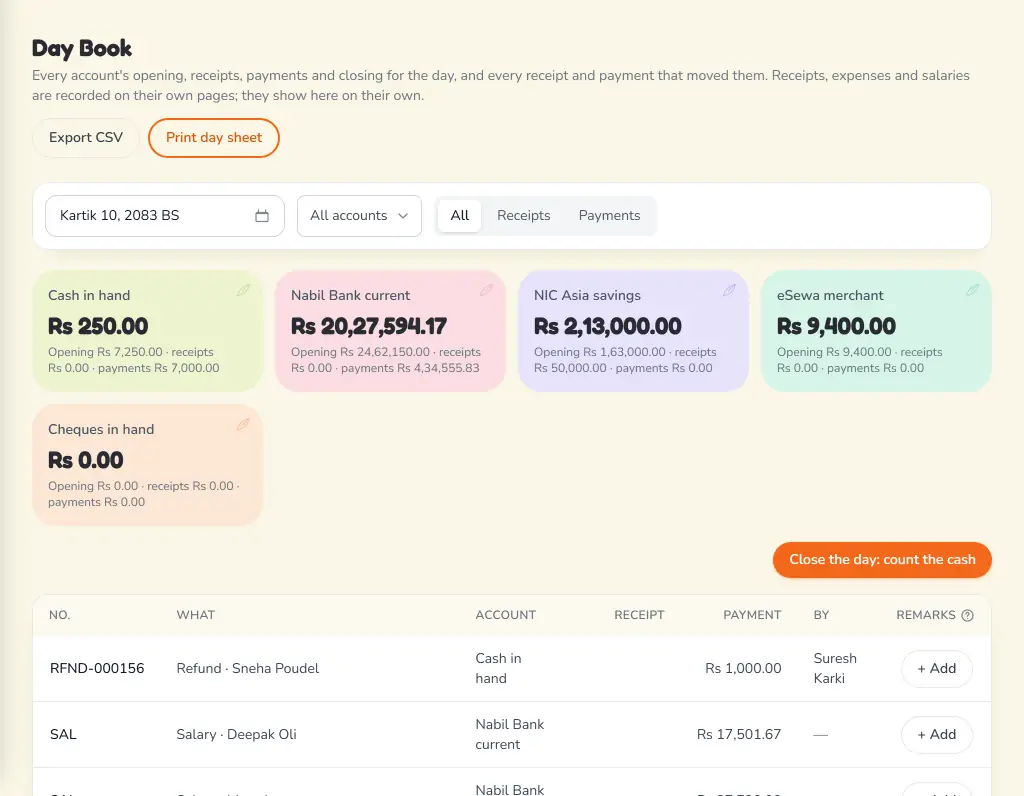Click the NIC Asia balance Rs 2,13,000.00
1024x796 pixels.
tap(607, 326)
